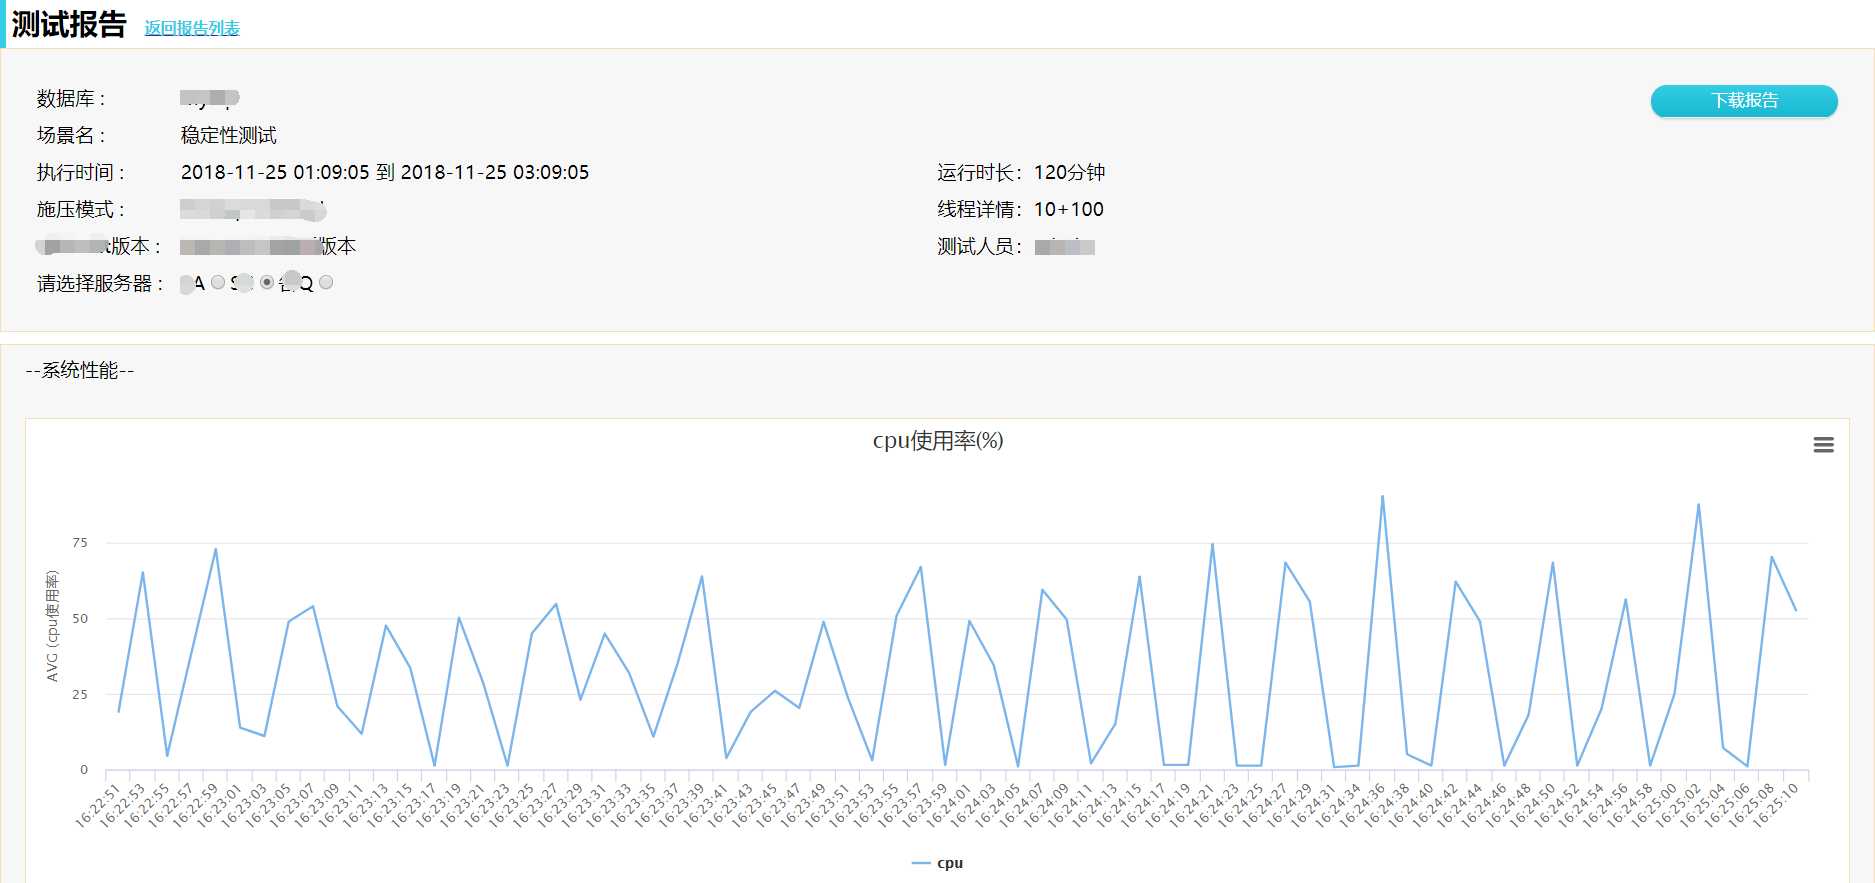Select the server radio button after label Q
The width and height of the screenshot is (1875, 883).
[326, 283]
